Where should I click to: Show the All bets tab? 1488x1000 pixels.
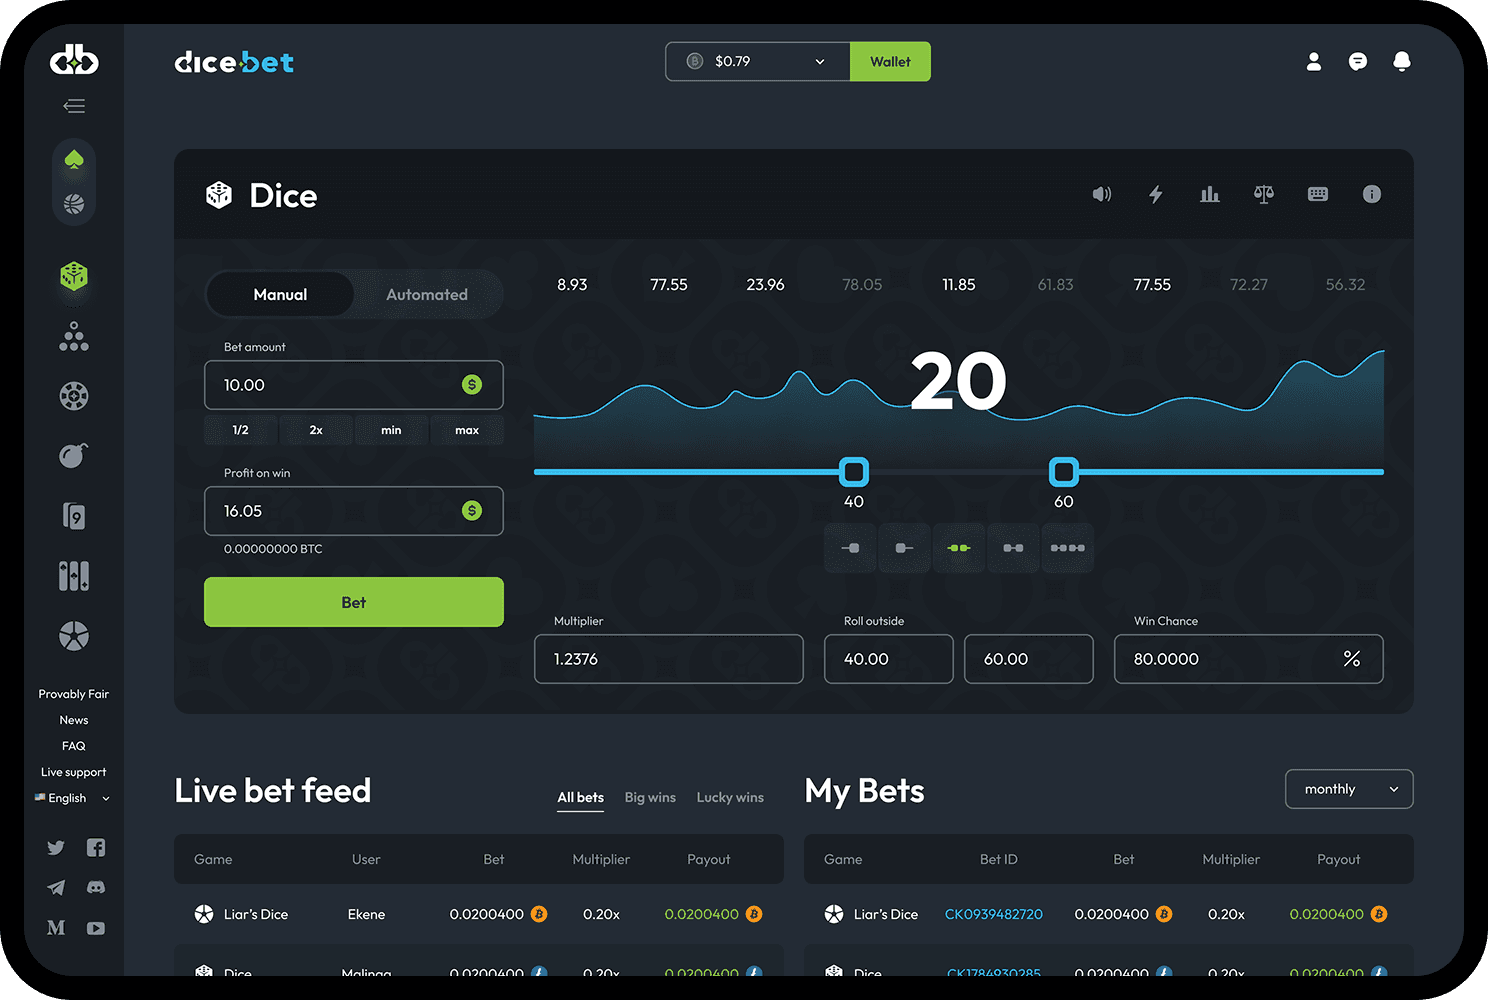[581, 797]
